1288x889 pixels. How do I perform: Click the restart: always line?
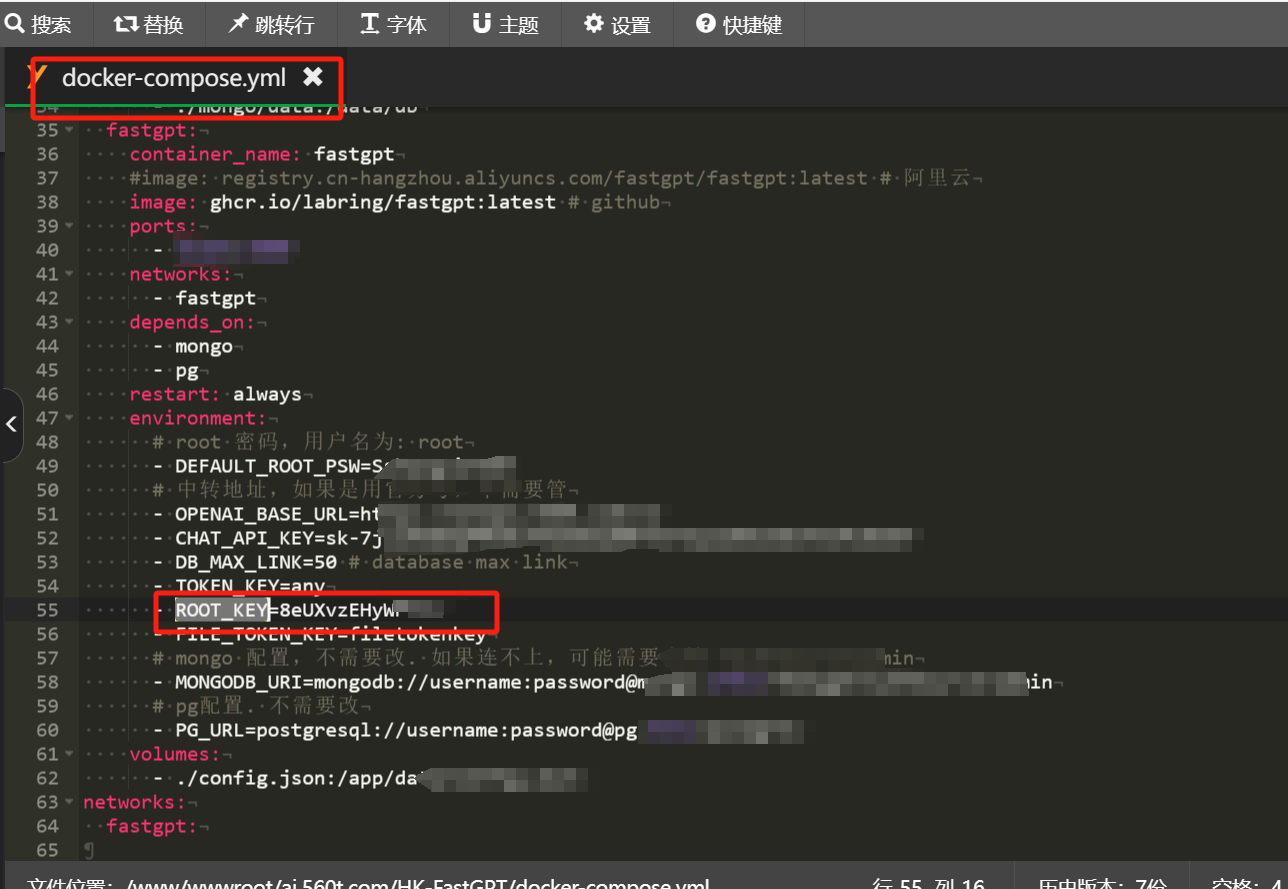tap(215, 394)
